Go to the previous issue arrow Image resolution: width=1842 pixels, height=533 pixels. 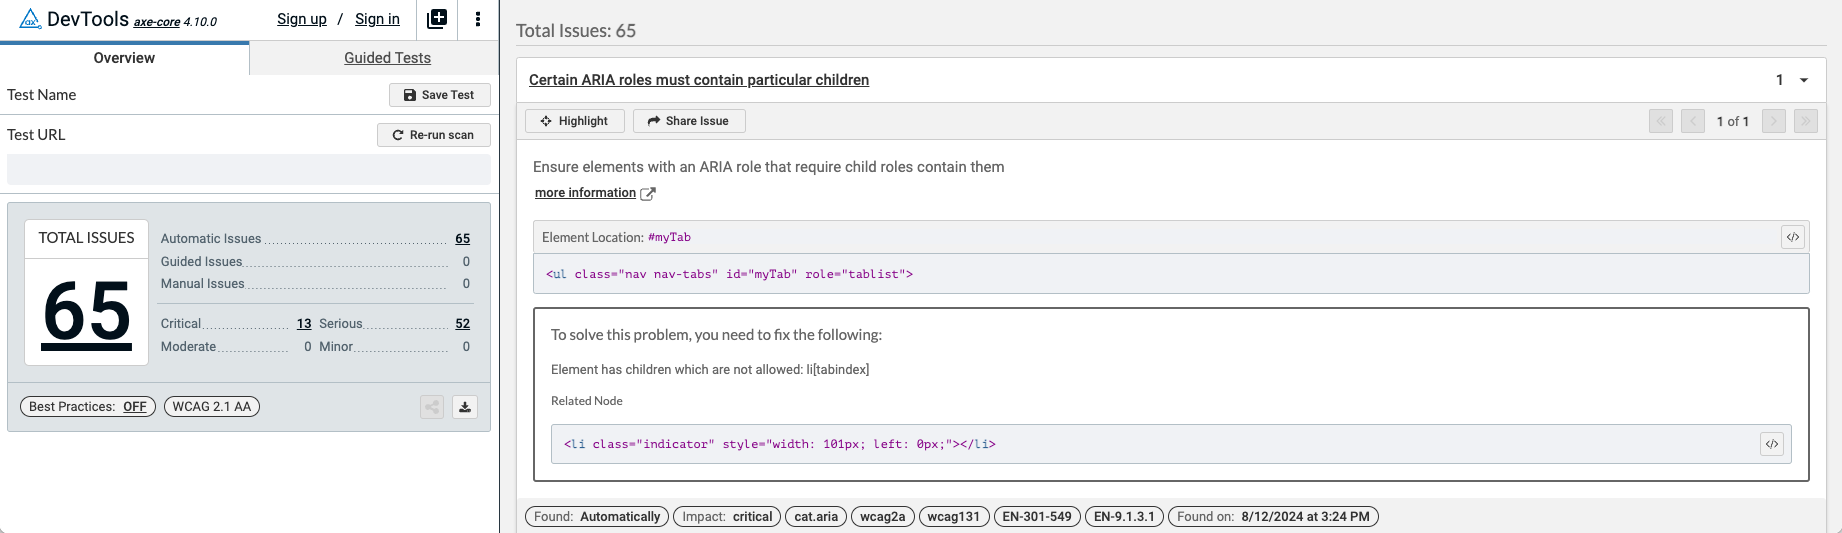pyautogui.click(x=1693, y=121)
